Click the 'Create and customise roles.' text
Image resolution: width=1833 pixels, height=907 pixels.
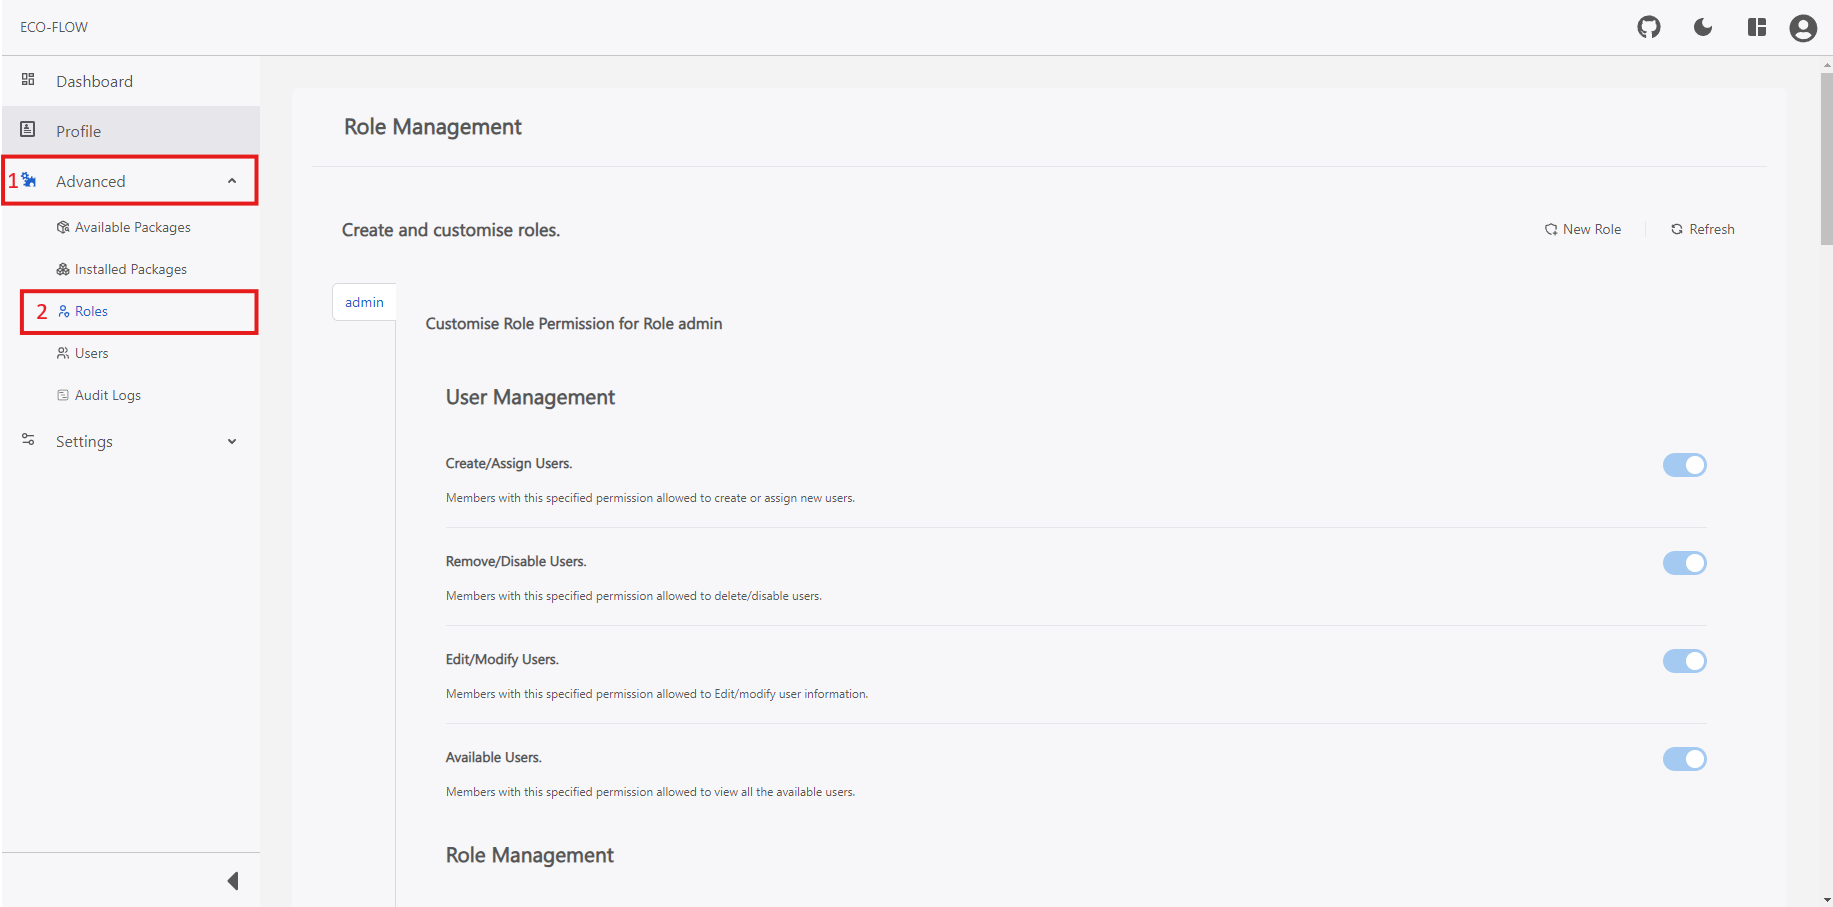pyautogui.click(x=451, y=230)
